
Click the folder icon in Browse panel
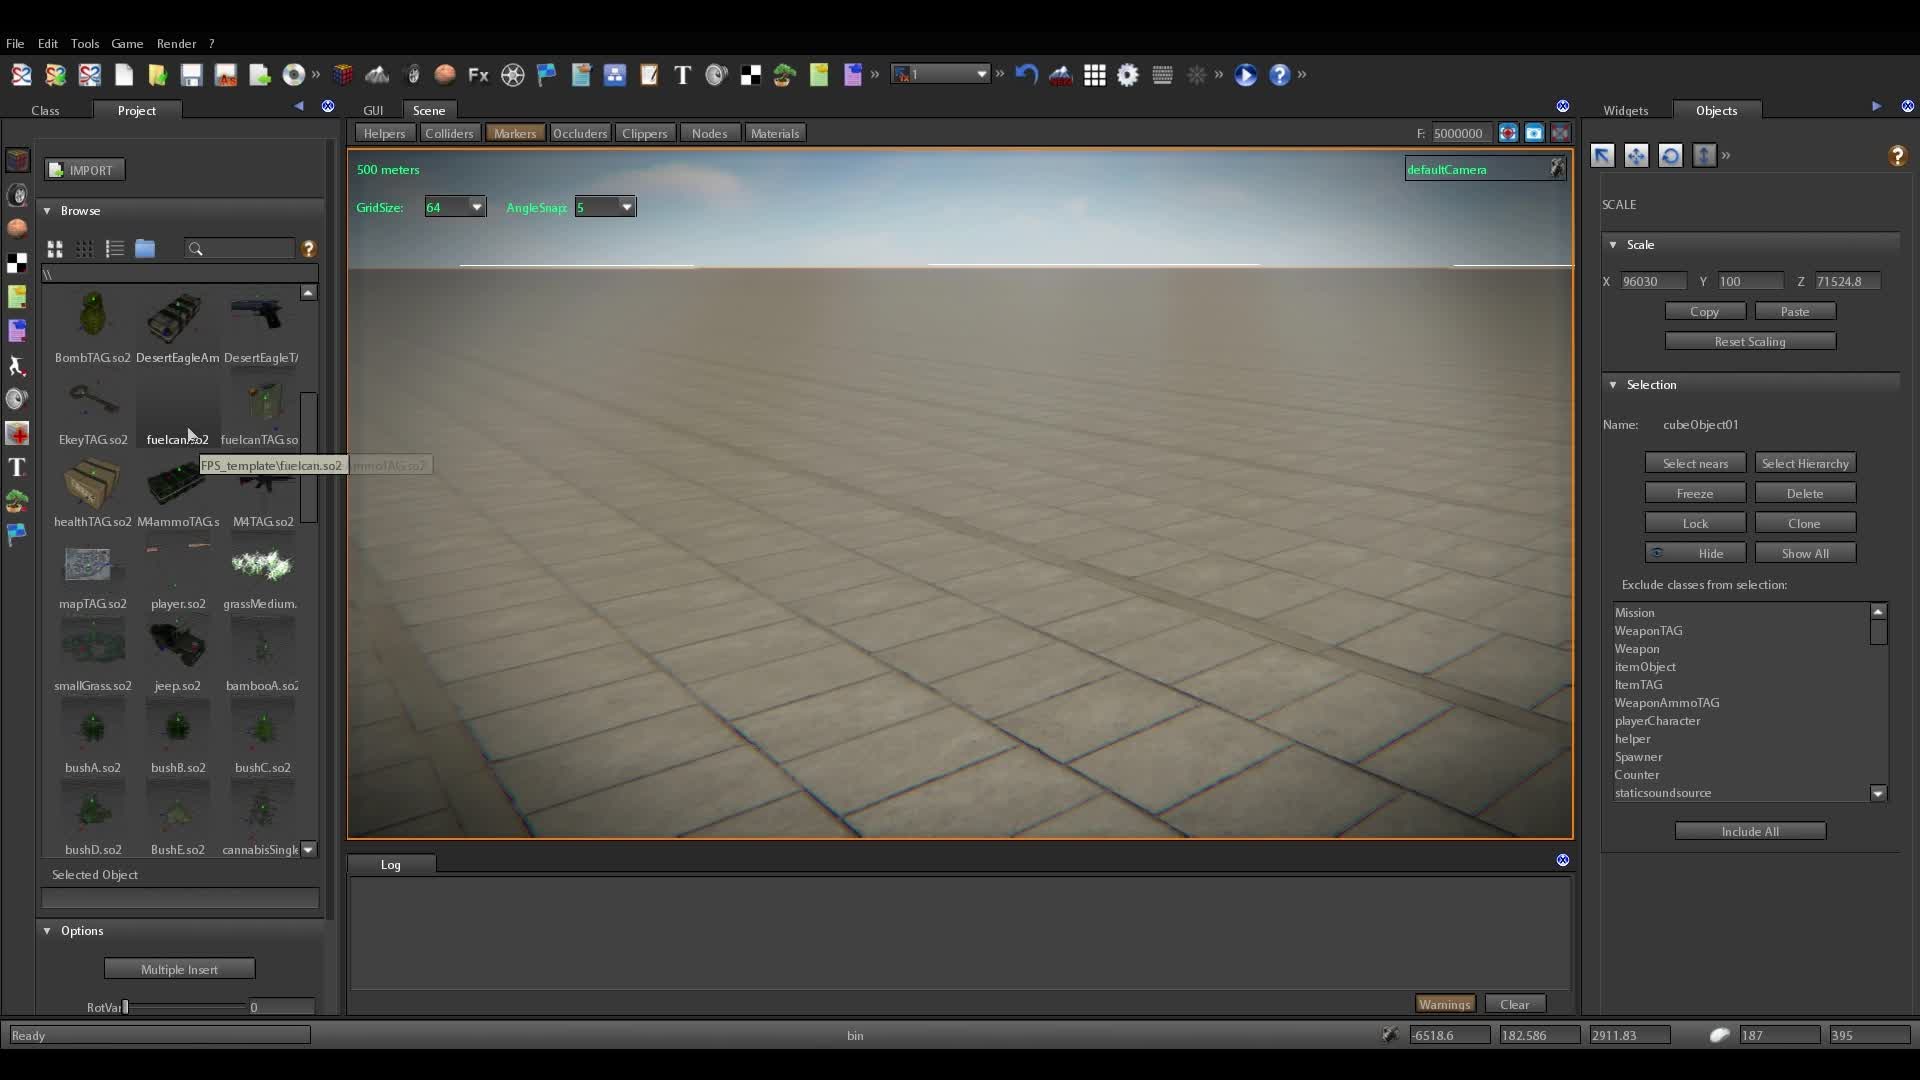pos(145,249)
